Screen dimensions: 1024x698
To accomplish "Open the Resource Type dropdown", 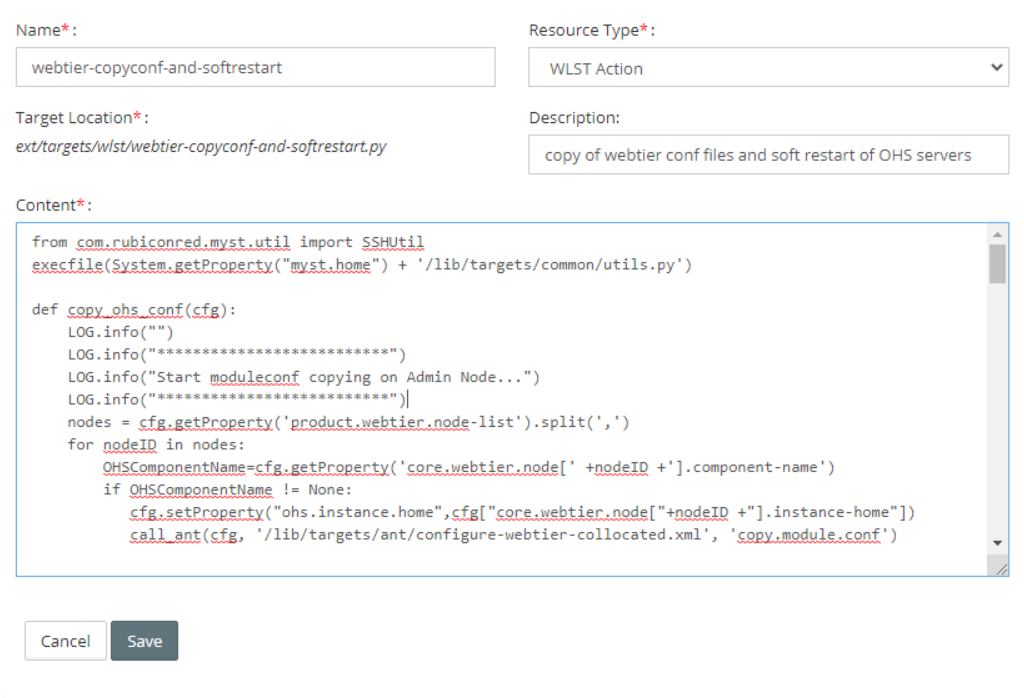I will click(768, 67).
